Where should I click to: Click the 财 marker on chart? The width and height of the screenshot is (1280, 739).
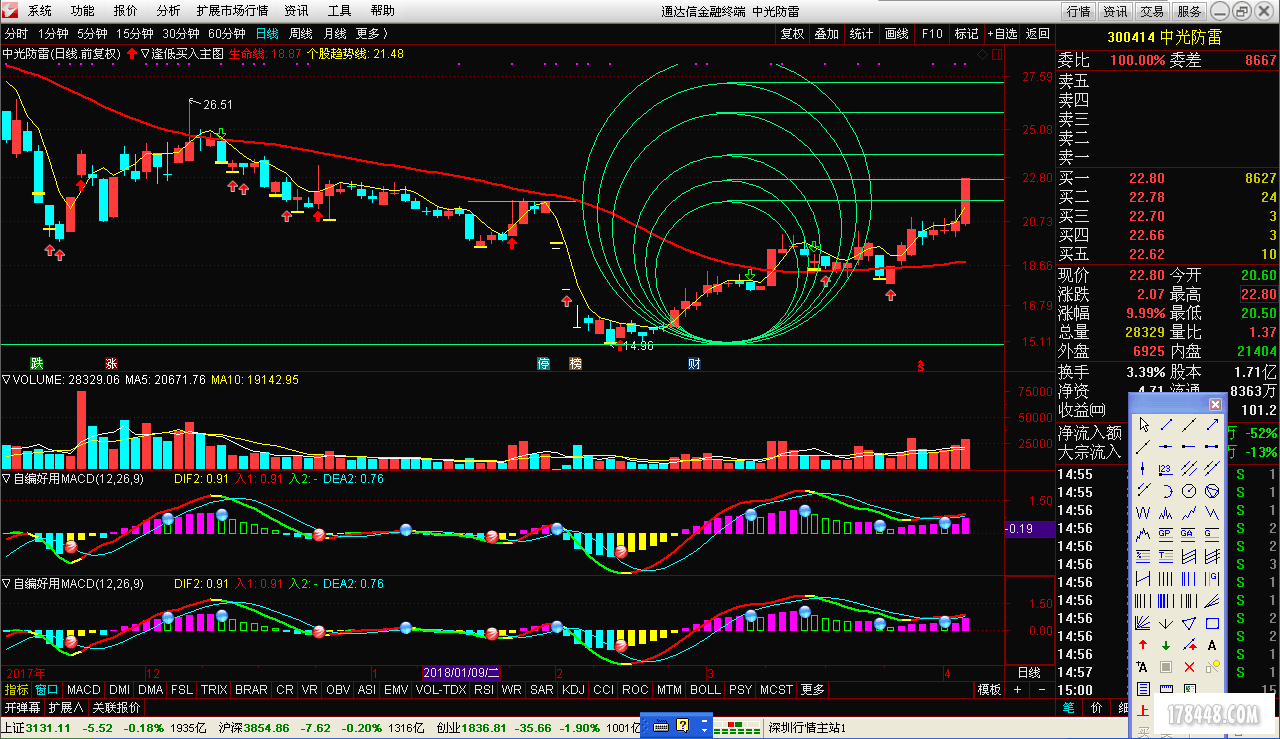tap(694, 363)
